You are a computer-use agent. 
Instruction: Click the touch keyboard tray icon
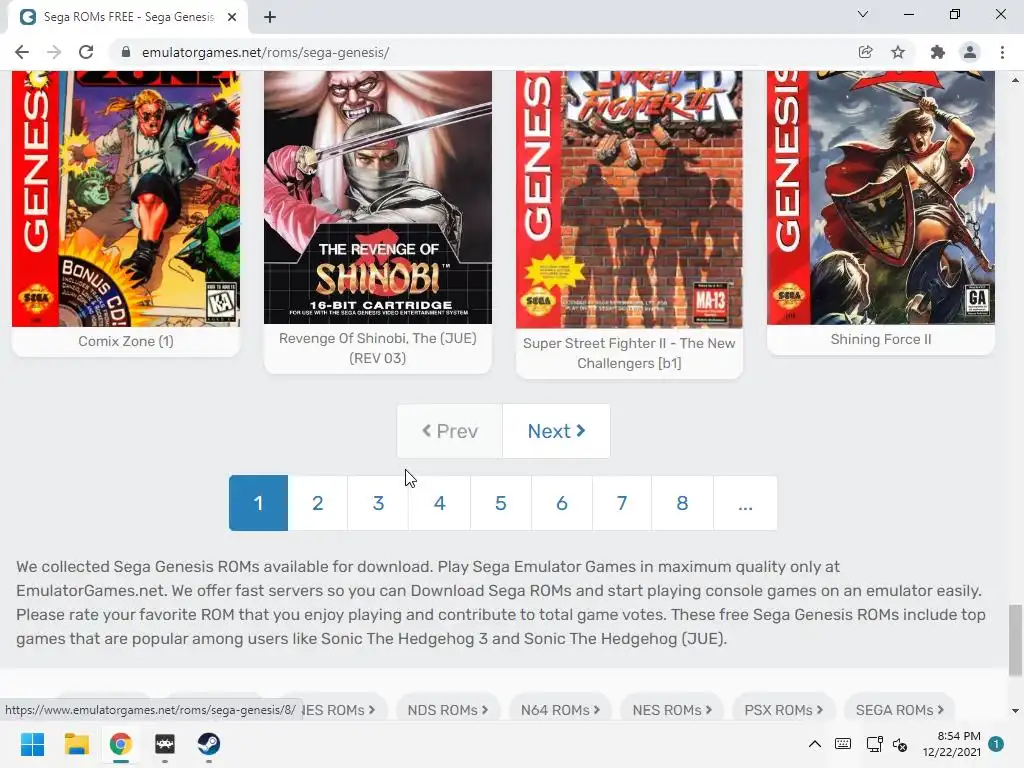pos(843,744)
